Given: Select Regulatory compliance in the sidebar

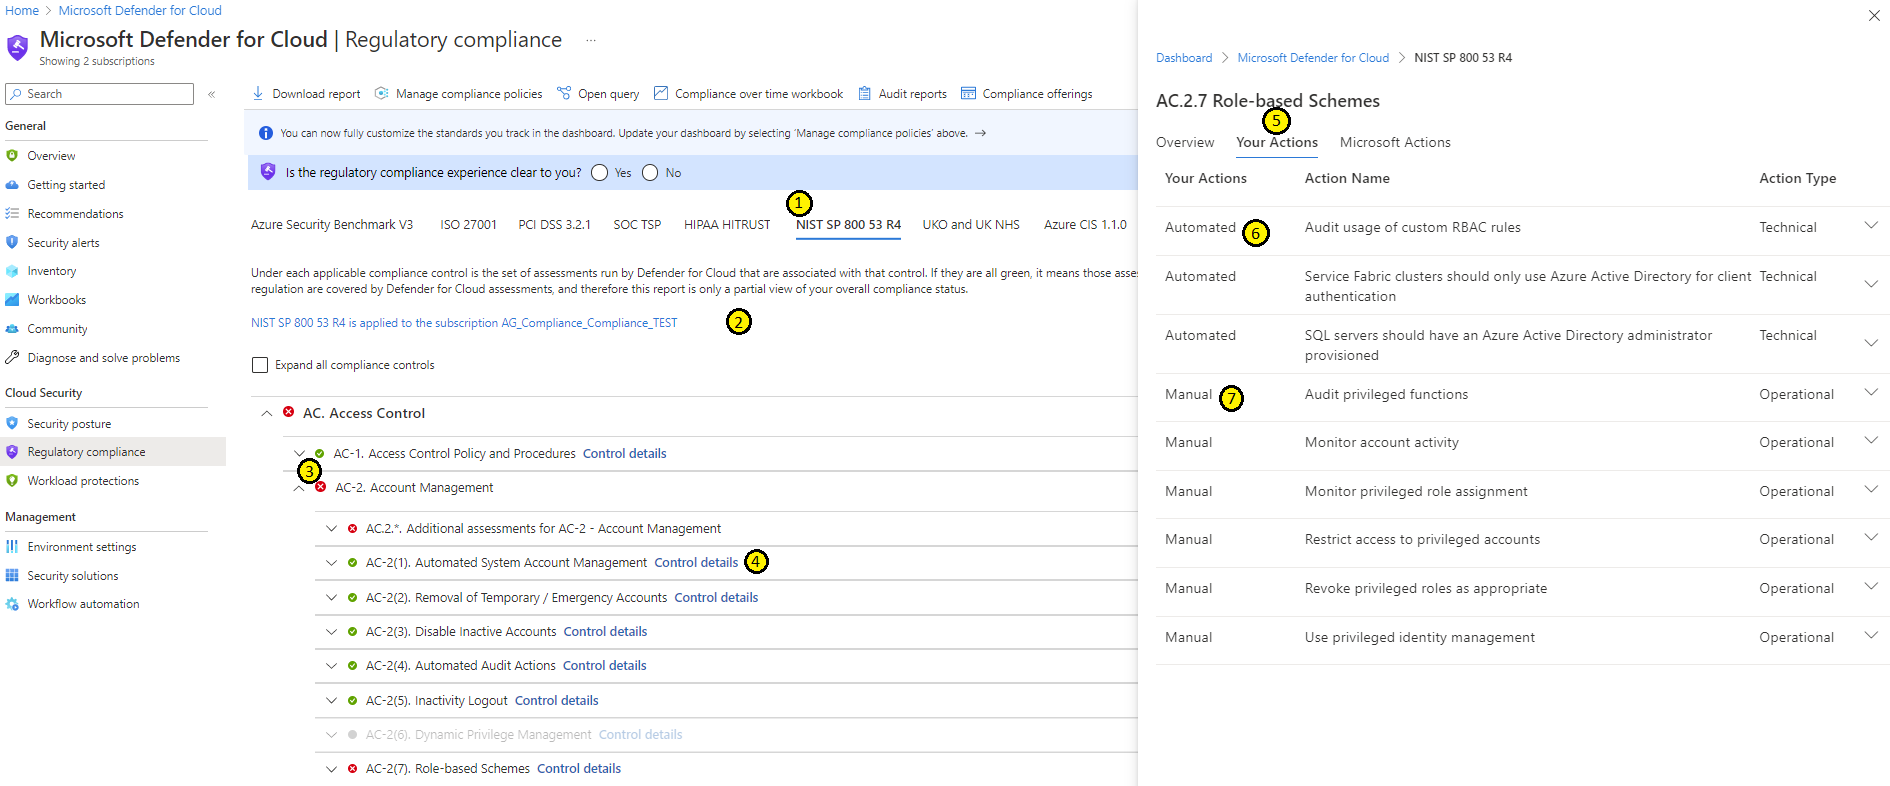Looking at the screenshot, I should [x=113, y=452].
